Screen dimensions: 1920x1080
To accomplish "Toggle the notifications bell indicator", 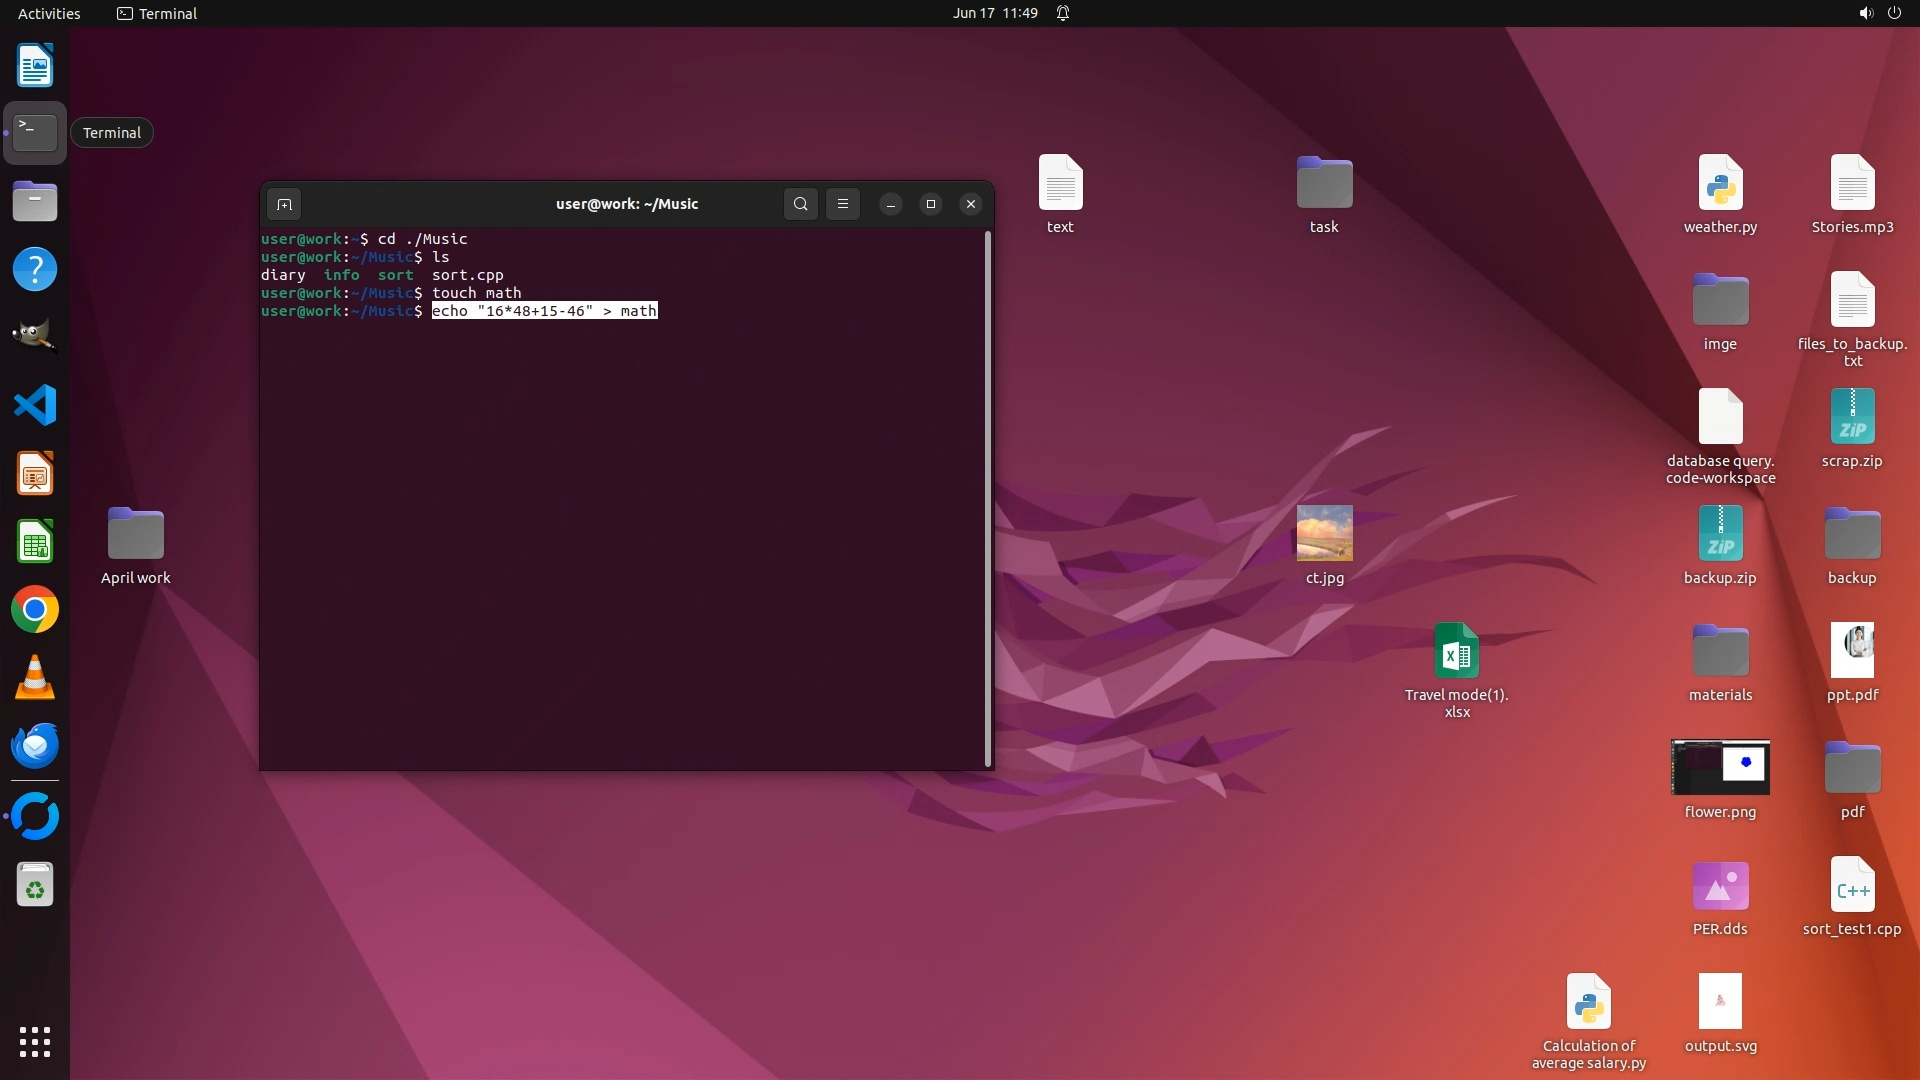I will [1063, 13].
